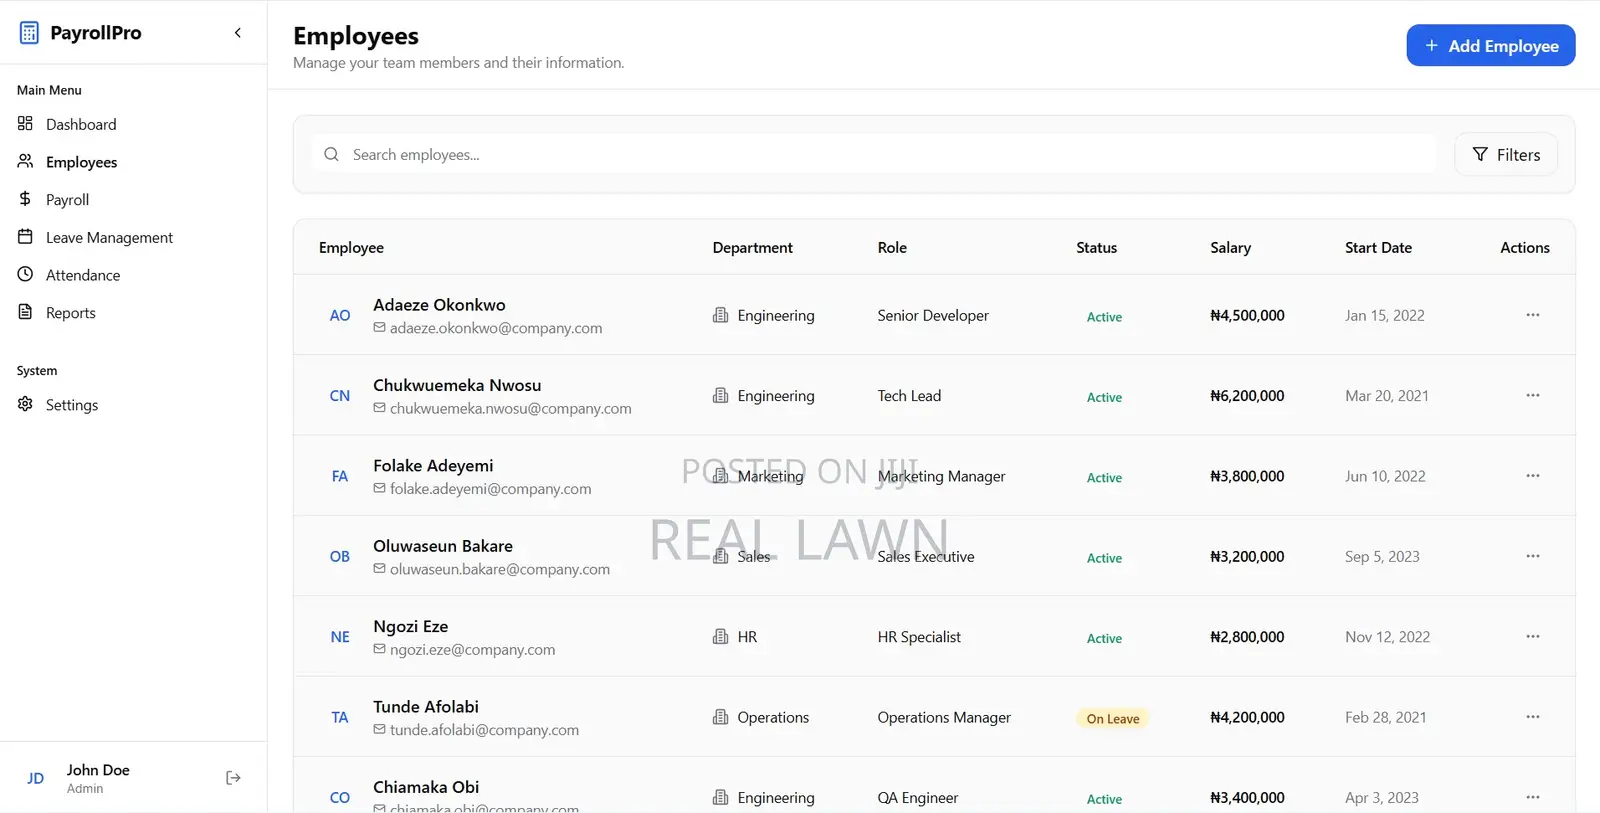Open actions menu for Adaeze Okonkwo

1532,315
